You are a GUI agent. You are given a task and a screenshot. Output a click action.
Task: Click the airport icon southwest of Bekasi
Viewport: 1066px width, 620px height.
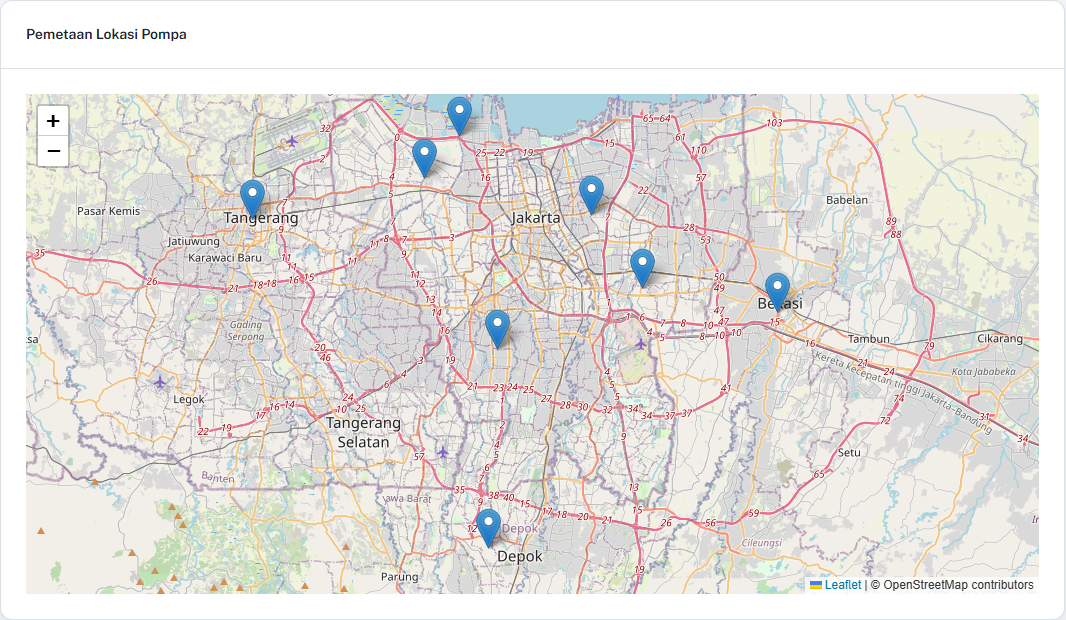(641, 343)
